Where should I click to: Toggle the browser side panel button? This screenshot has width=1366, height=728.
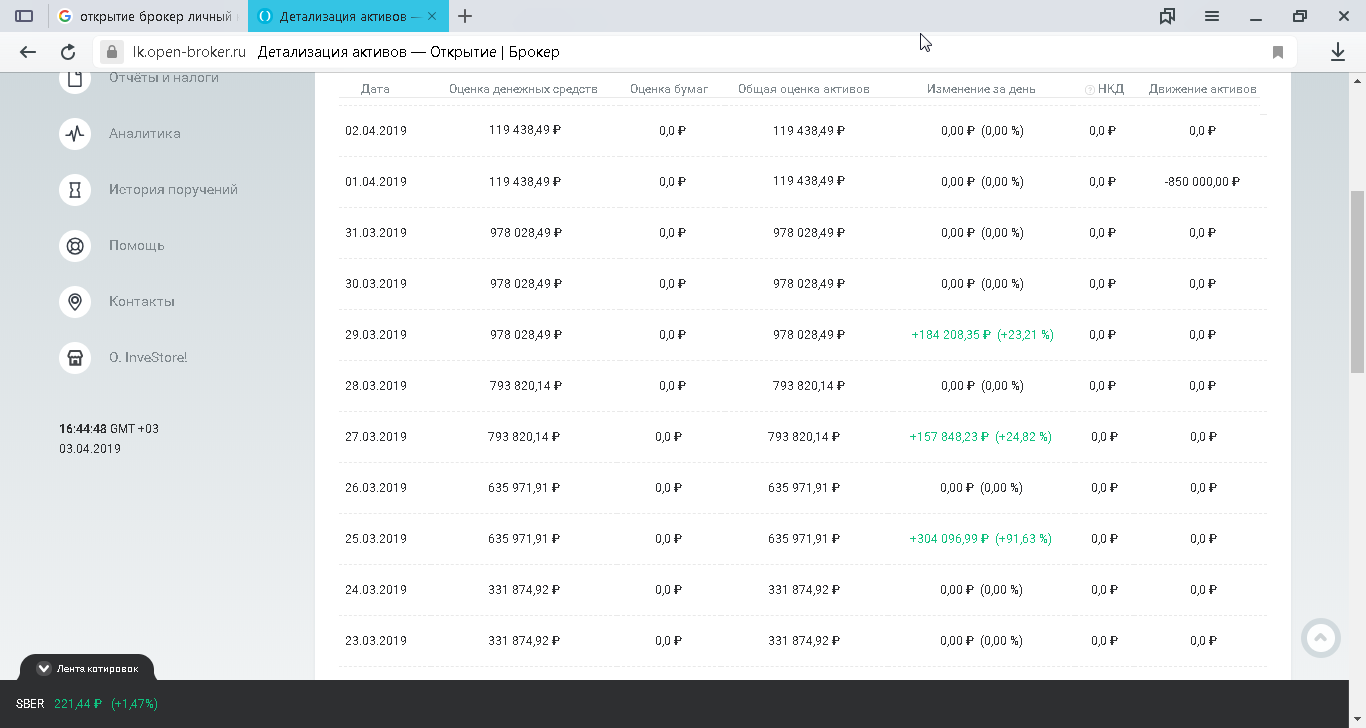24,16
